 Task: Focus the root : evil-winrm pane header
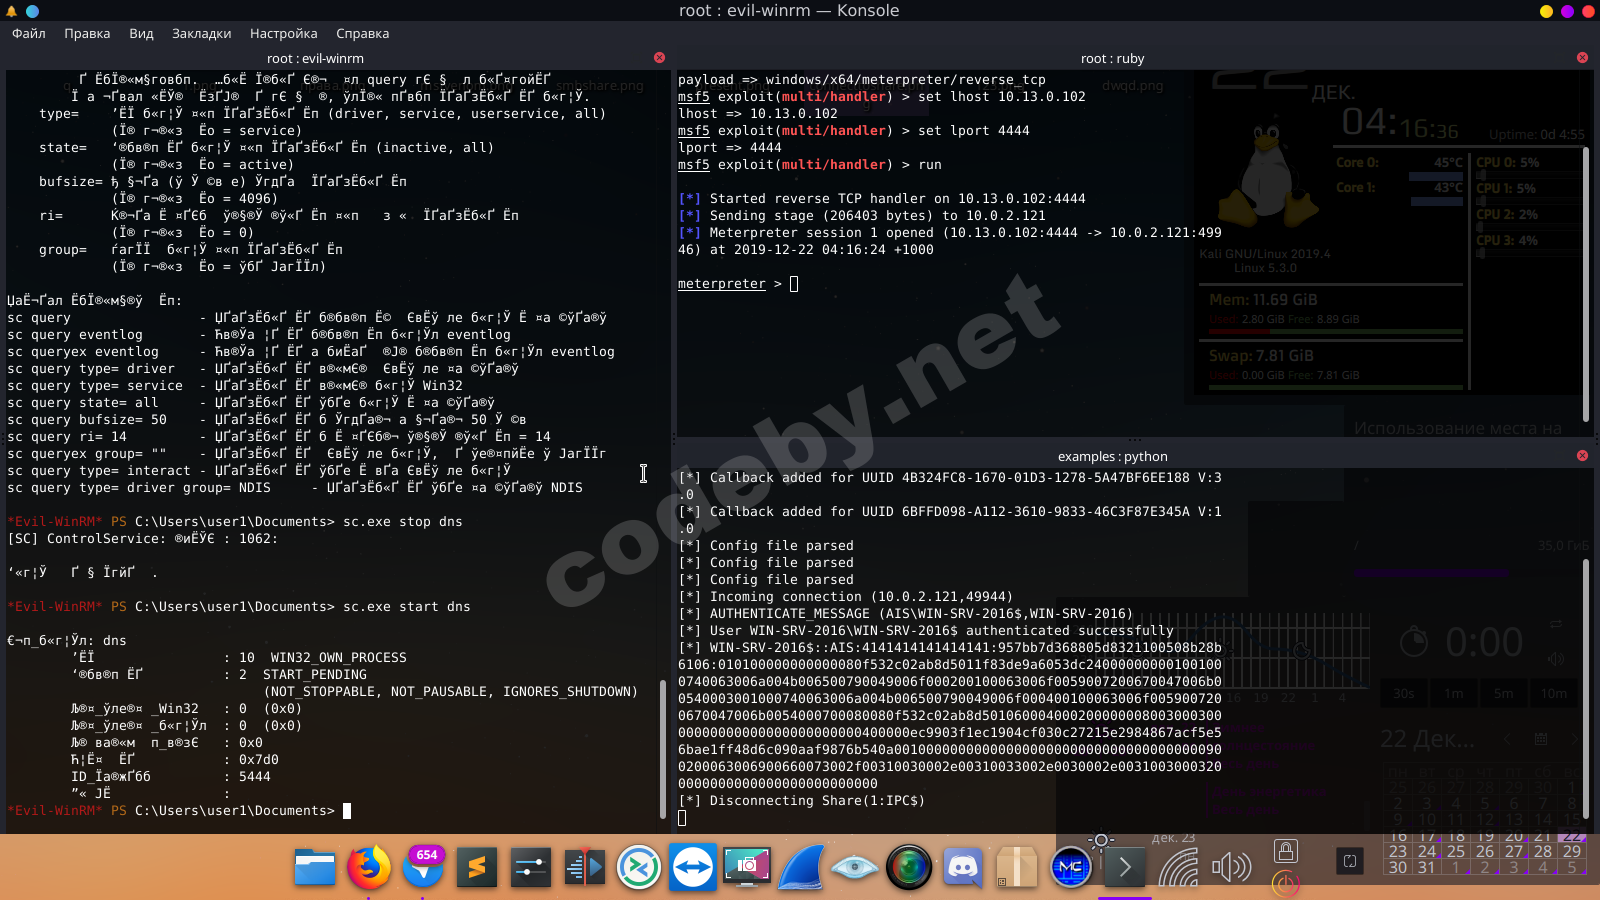[x=315, y=59]
